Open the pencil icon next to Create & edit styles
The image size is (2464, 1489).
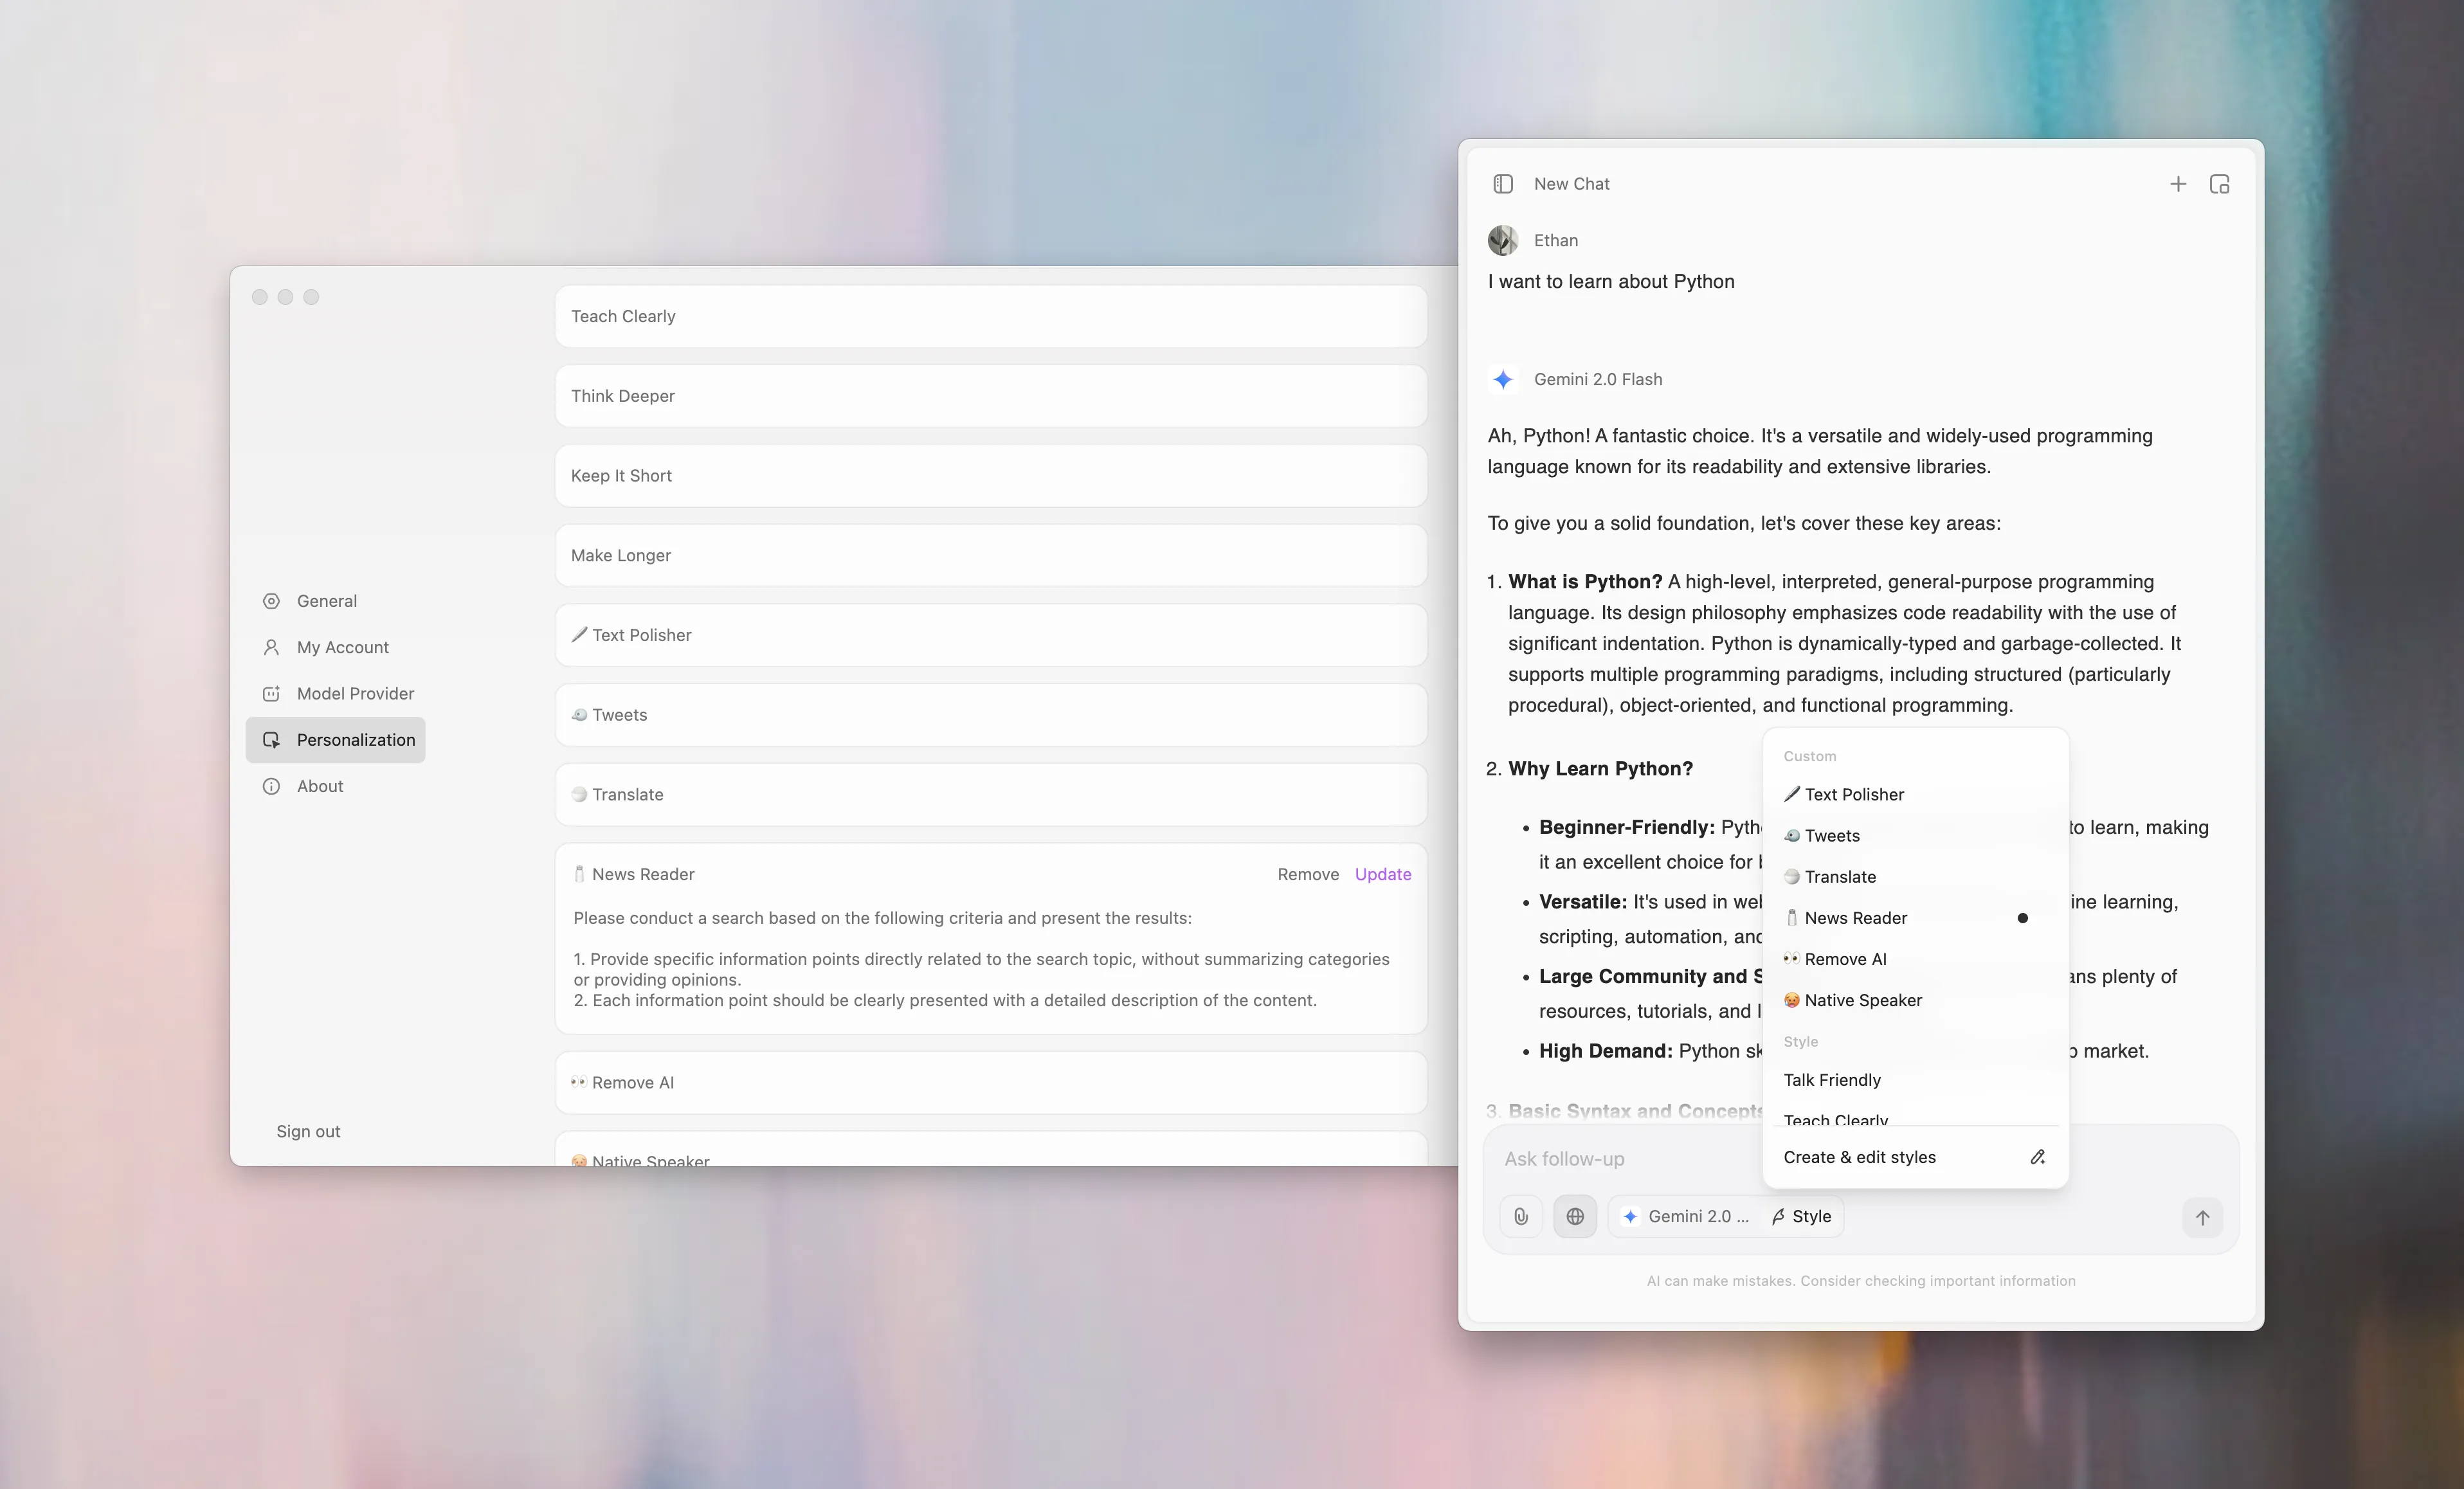pos(2037,1157)
